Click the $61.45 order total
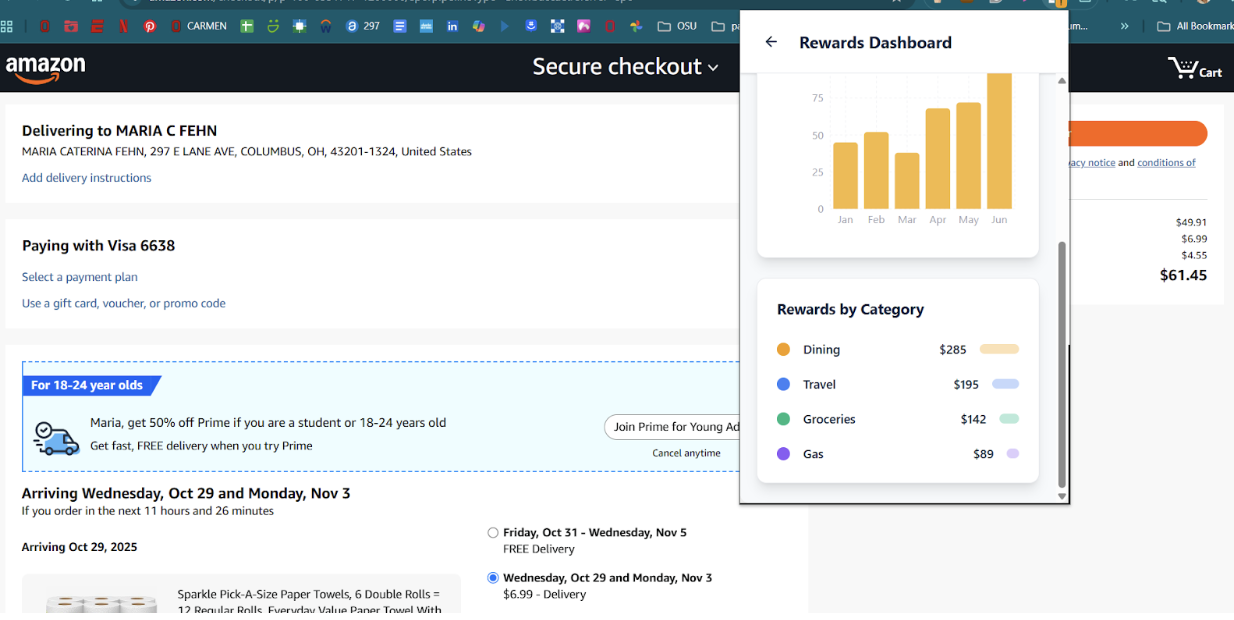Viewport: 1234px width, 620px height. tap(1183, 275)
